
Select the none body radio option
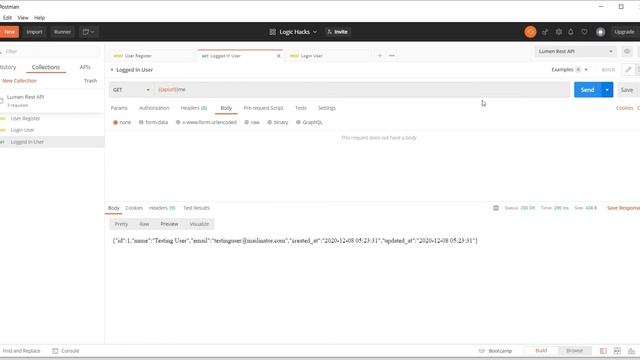coord(116,122)
